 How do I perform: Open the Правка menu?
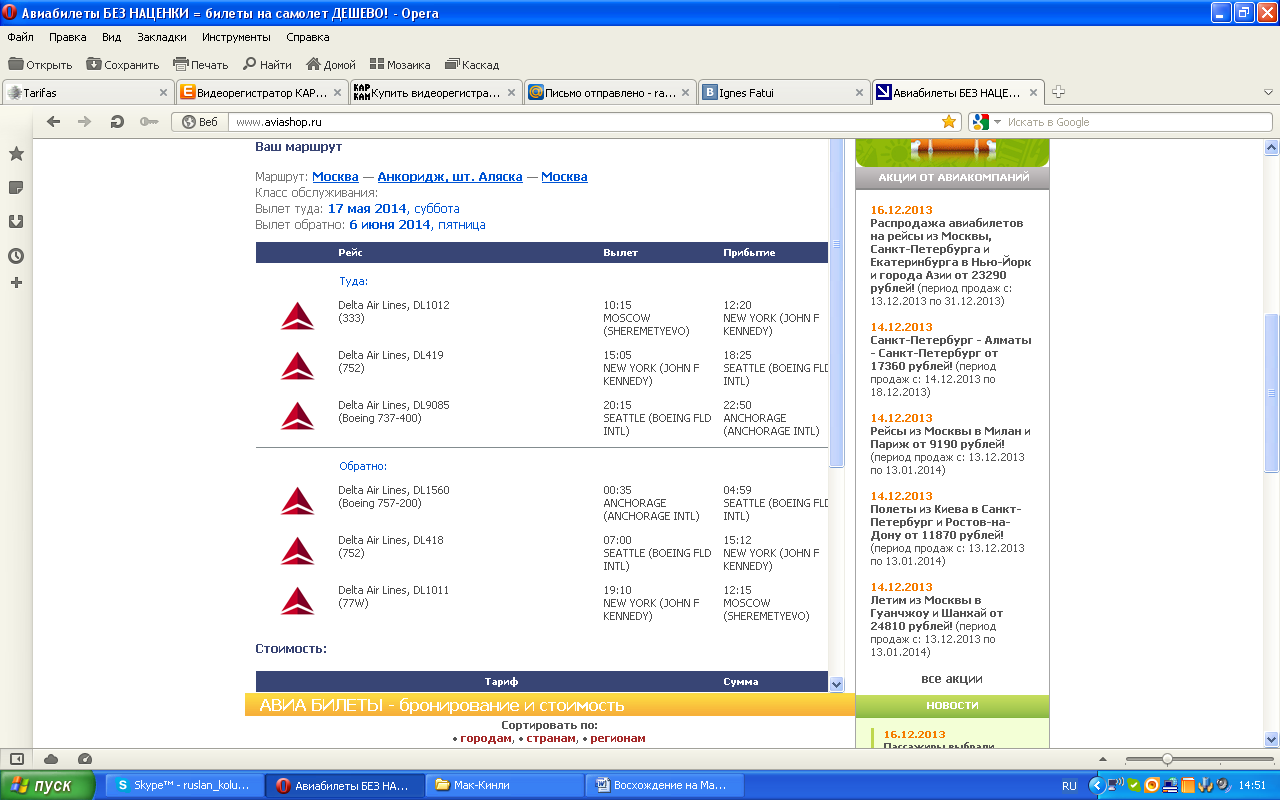pos(68,37)
